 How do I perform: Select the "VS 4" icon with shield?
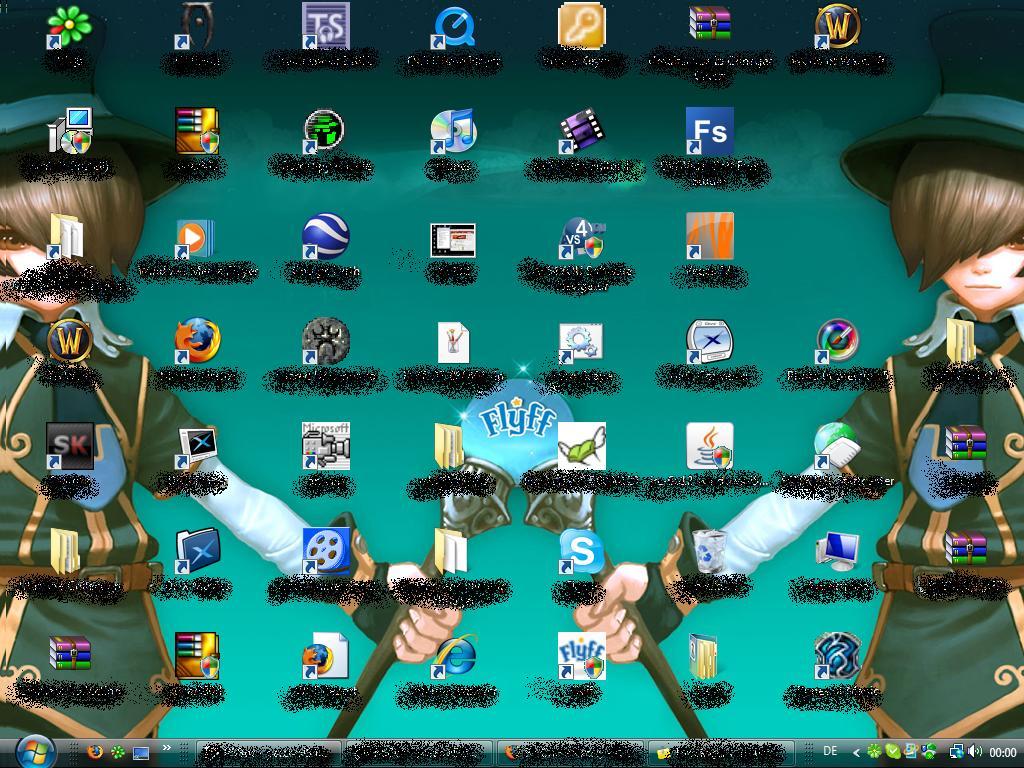583,237
